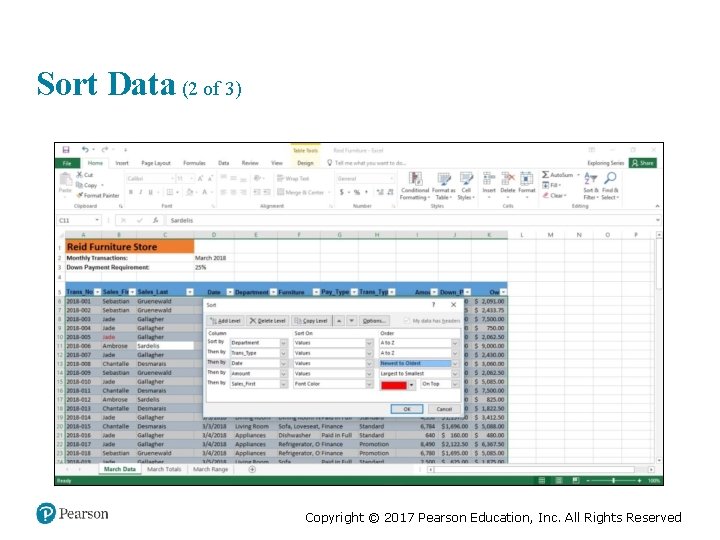Click the Insert cells icon

coord(489,178)
